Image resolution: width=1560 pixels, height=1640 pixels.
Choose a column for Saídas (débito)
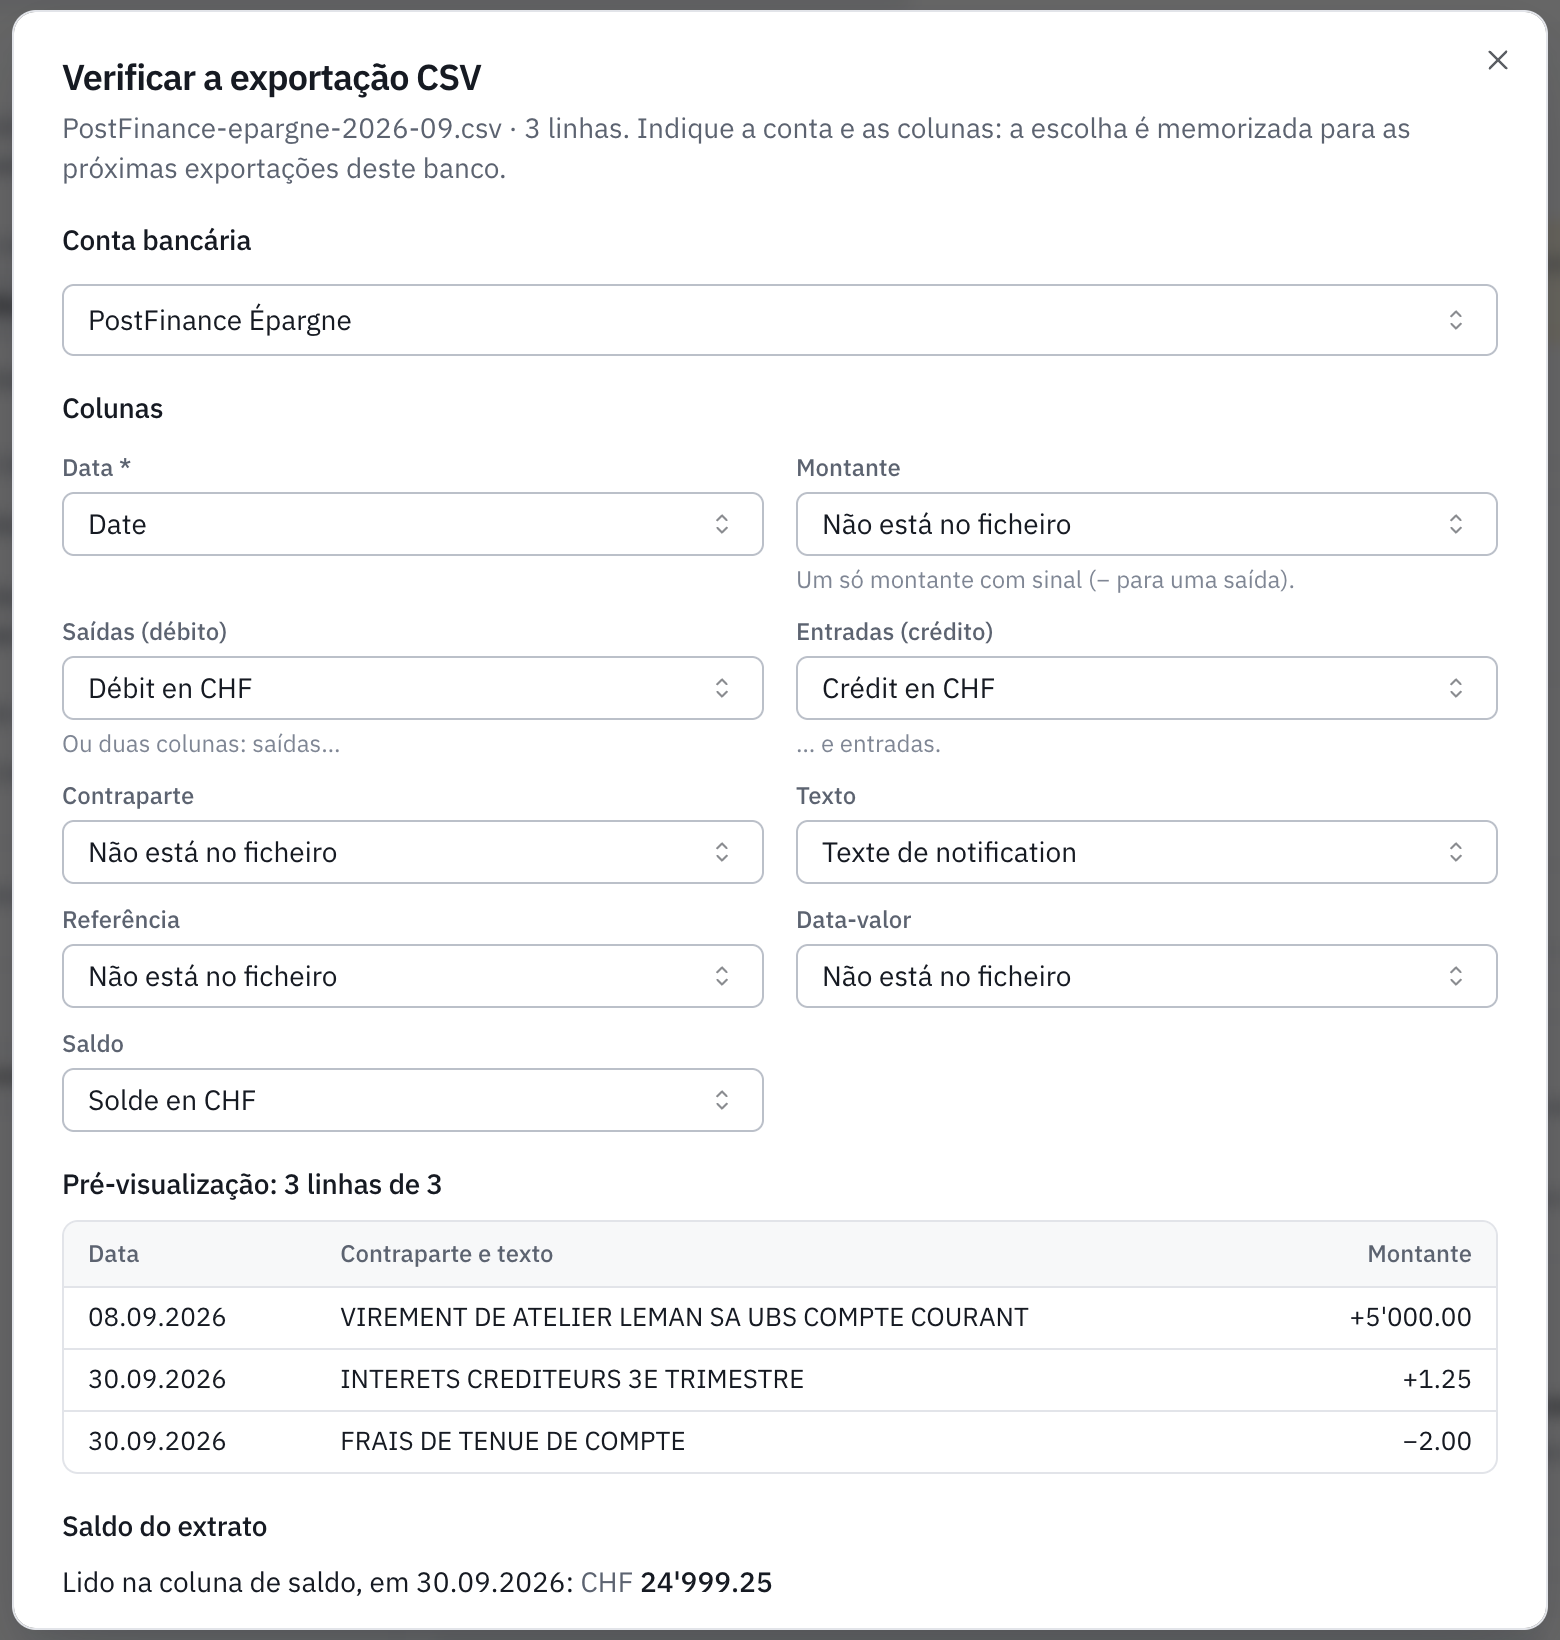click(x=412, y=688)
